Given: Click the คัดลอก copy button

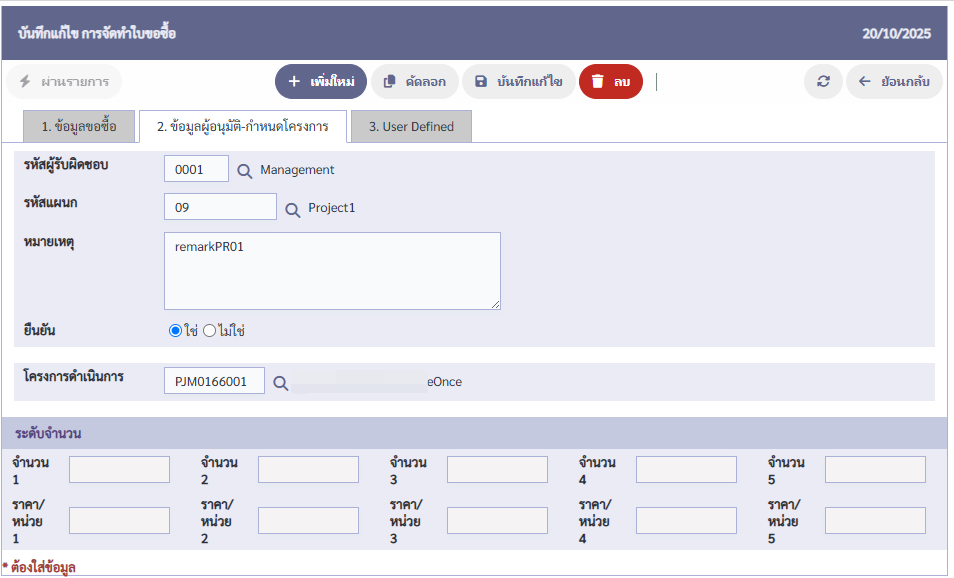Looking at the screenshot, I should point(415,81).
